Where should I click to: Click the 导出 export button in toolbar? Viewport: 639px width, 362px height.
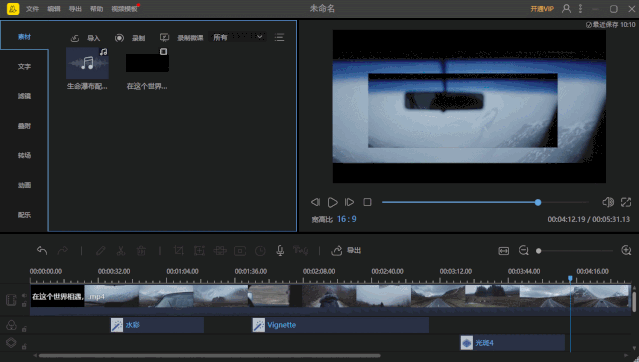[x=346, y=250]
